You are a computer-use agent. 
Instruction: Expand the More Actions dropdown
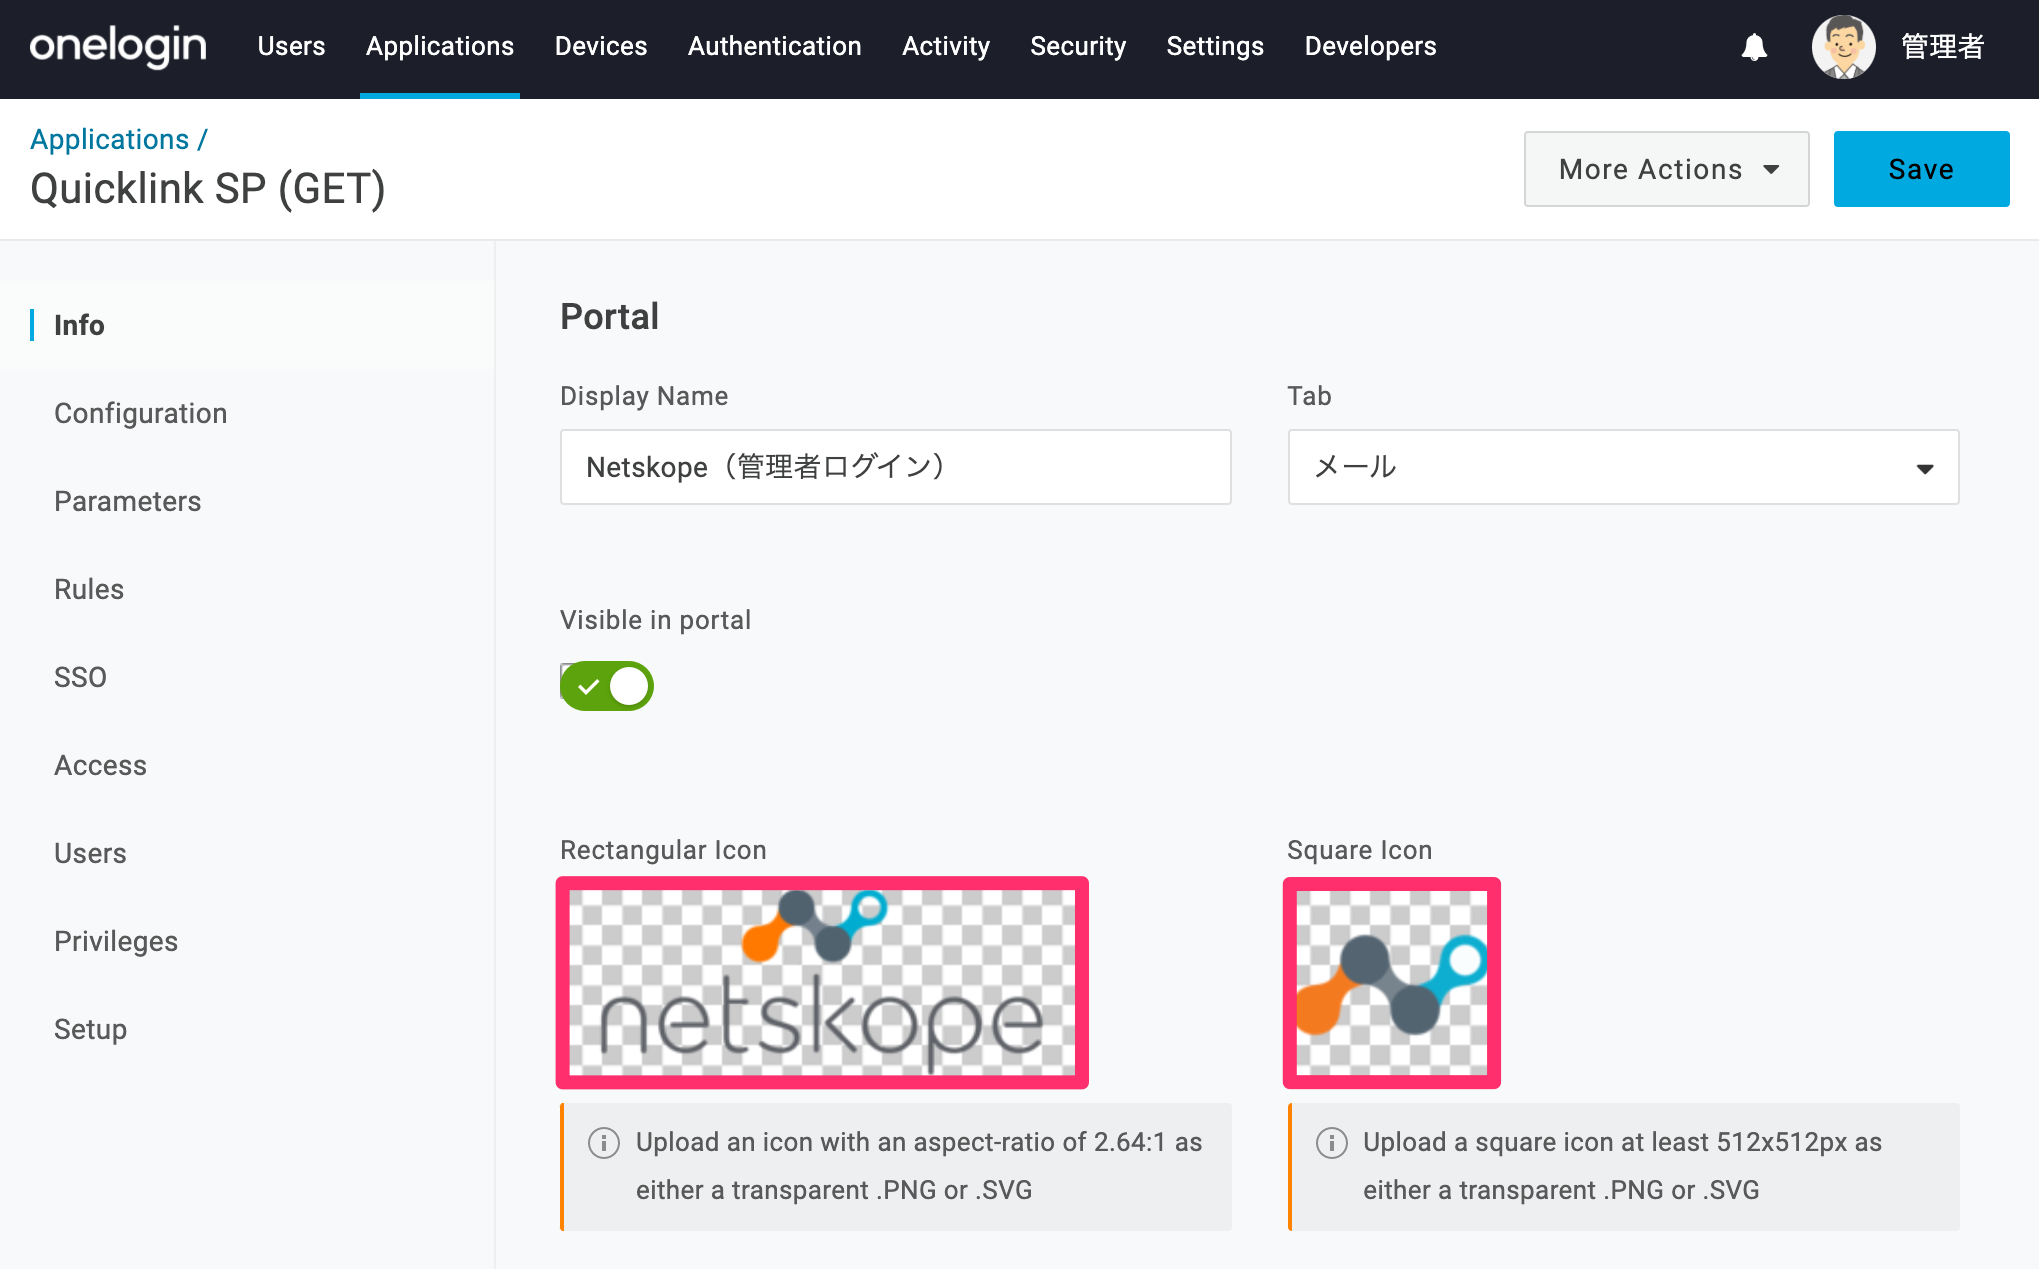(1666, 169)
